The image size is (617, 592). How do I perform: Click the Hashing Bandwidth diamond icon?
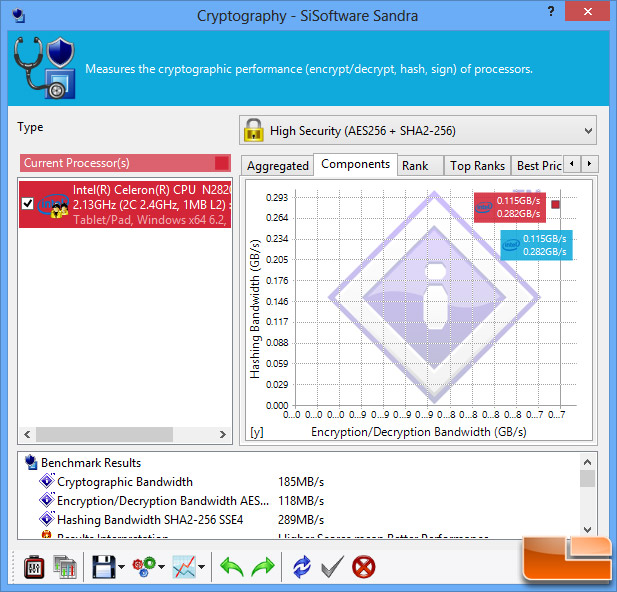click(x=47, y=519)
